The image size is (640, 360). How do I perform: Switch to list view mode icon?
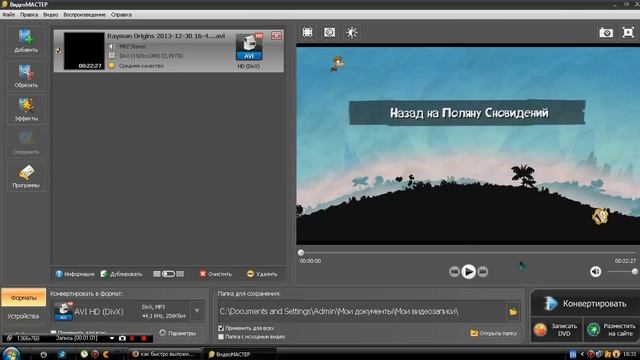(x=157, y=274)
